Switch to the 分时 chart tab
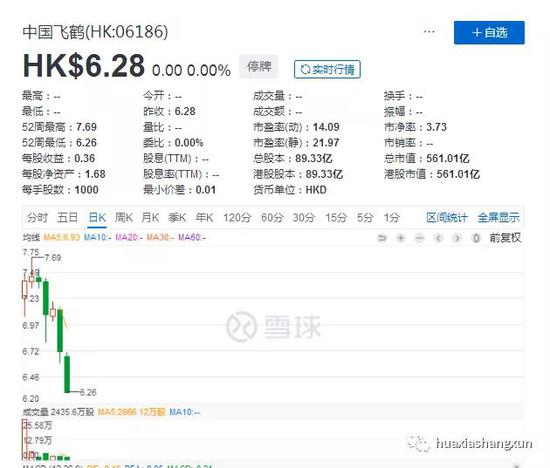This screenshot has width=550, height=468. pos(37,218)
